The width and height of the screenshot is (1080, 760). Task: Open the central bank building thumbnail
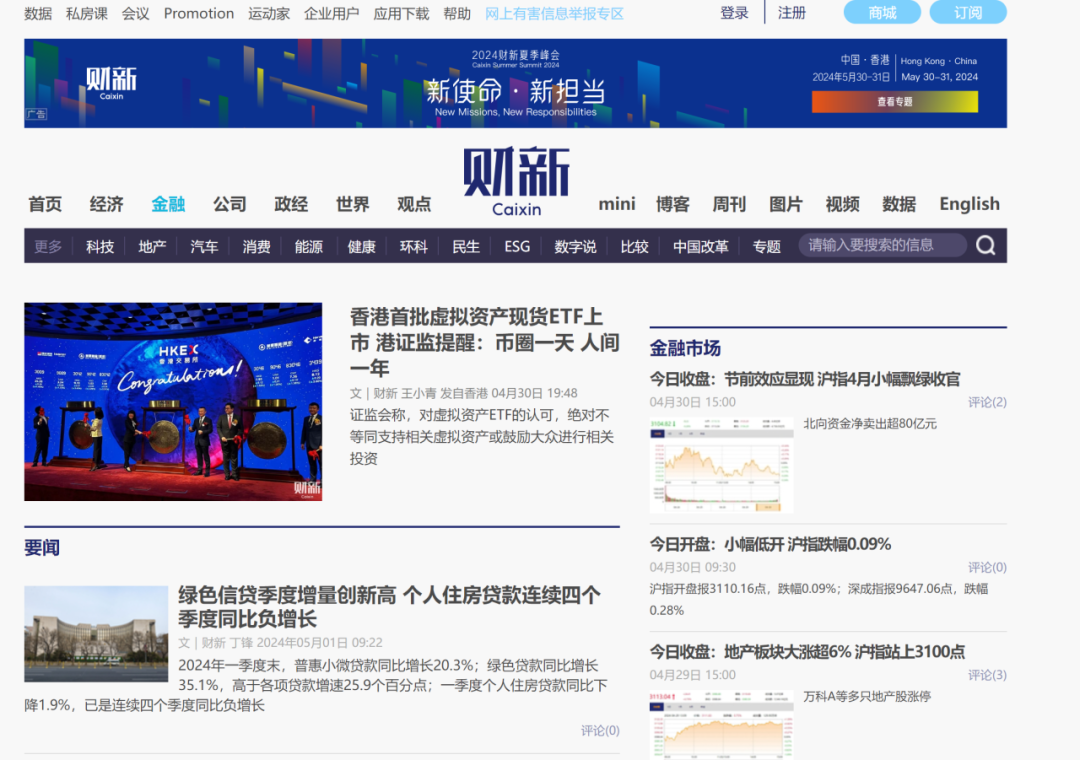[96, 634]
